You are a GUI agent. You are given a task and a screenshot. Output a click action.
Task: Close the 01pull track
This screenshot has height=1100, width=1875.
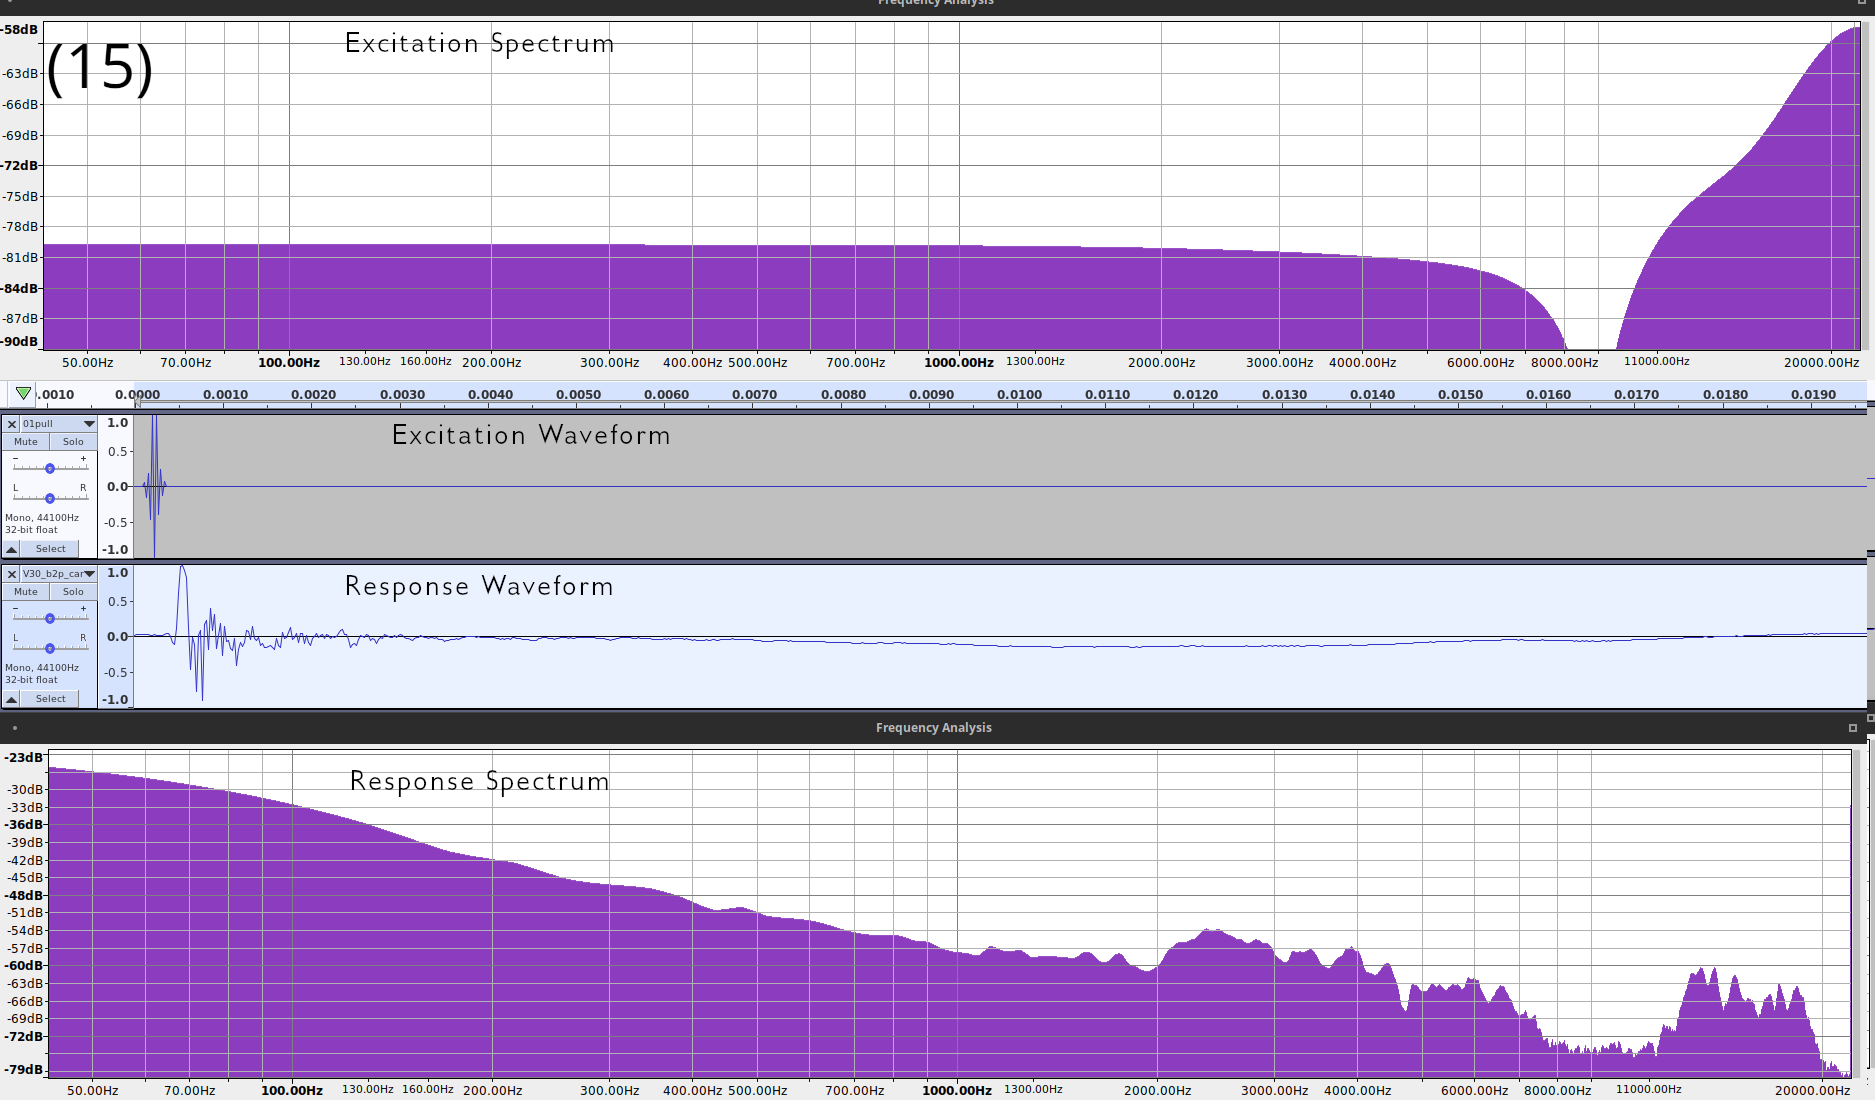pos(12,424)
